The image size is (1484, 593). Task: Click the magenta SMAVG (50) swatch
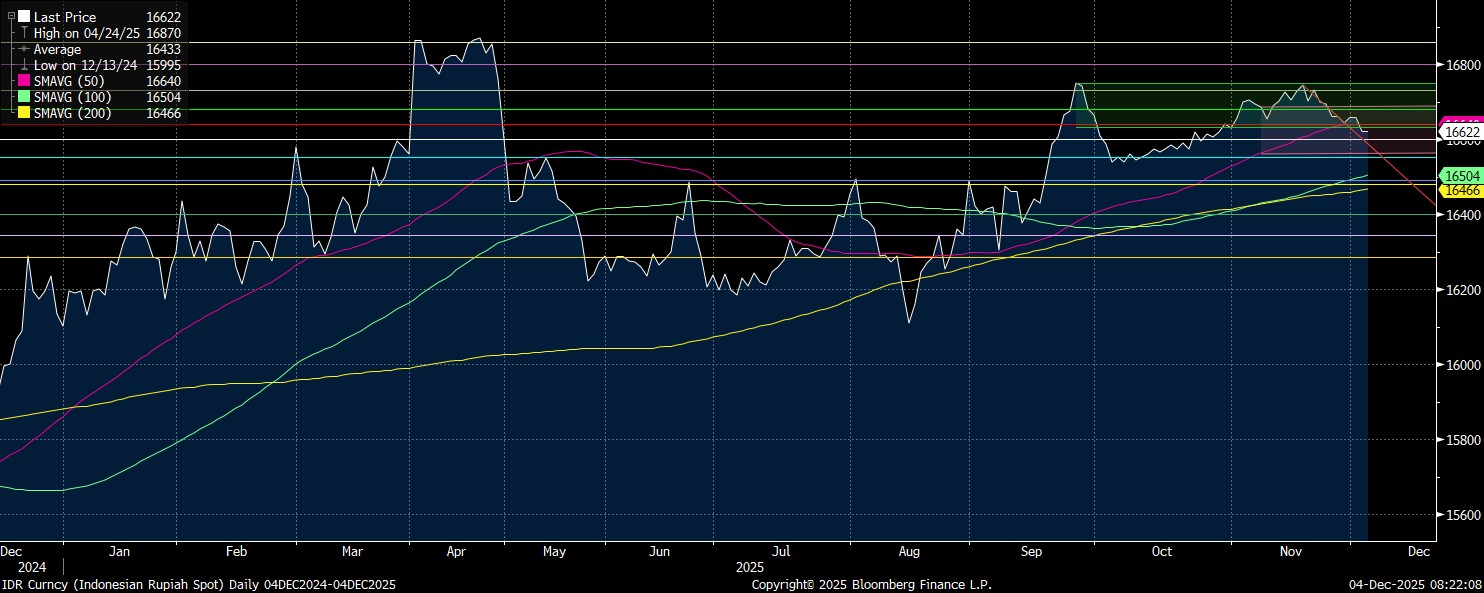point(24,81)
